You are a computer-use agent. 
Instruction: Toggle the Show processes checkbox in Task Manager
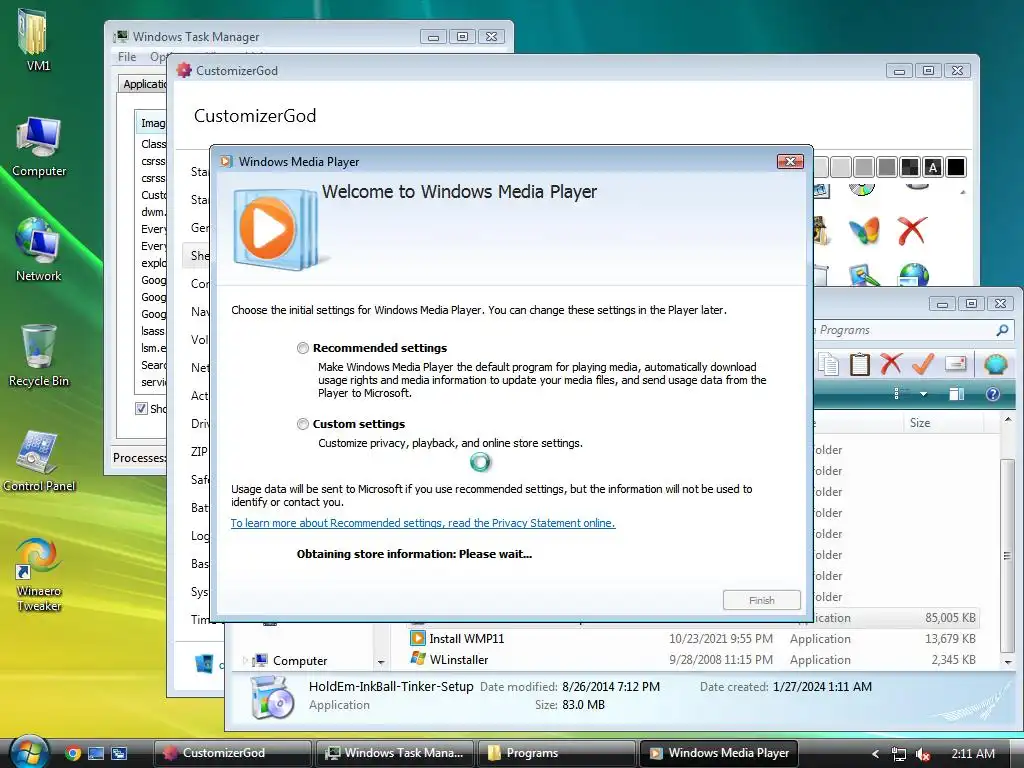pos(140,409)
